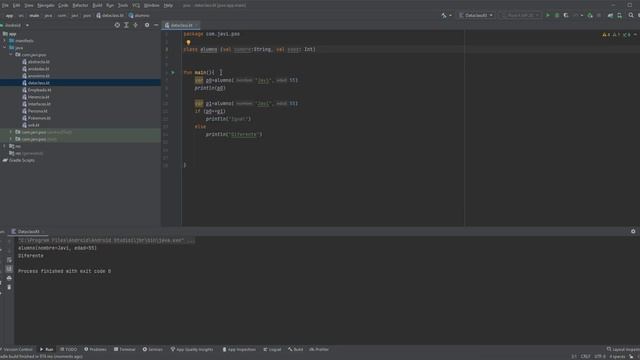Click dataclass.kt in the breadcrumb bar
Viewport: 640px width, 360px height.
coord(110,16)
